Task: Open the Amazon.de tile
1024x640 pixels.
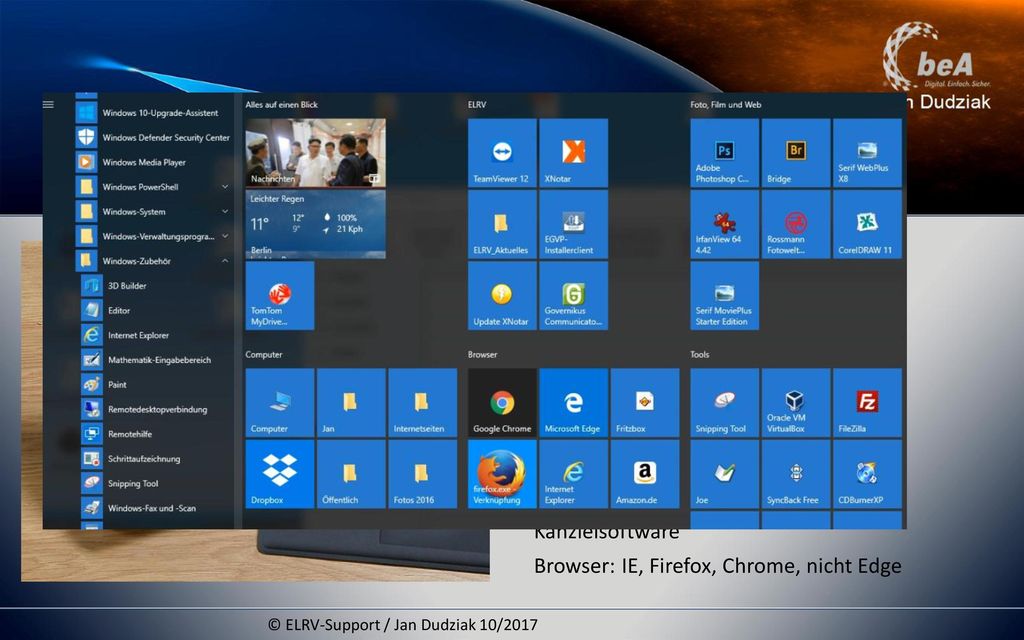Action: 645,473
